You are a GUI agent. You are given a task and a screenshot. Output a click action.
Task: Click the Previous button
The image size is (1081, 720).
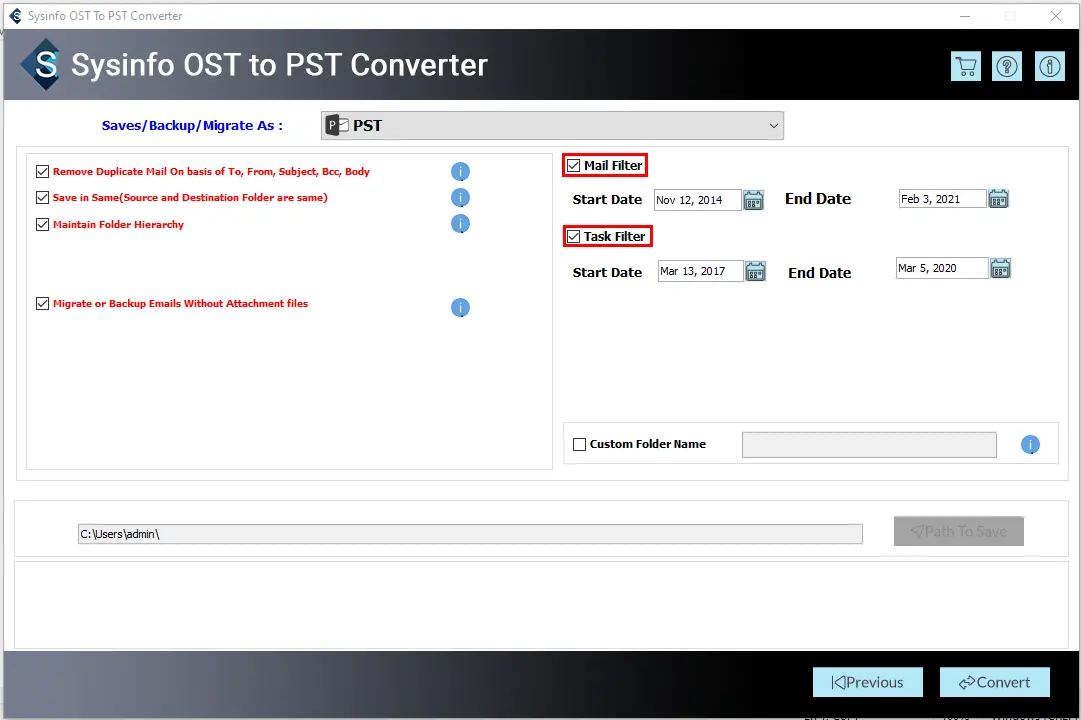click(867, 682)
